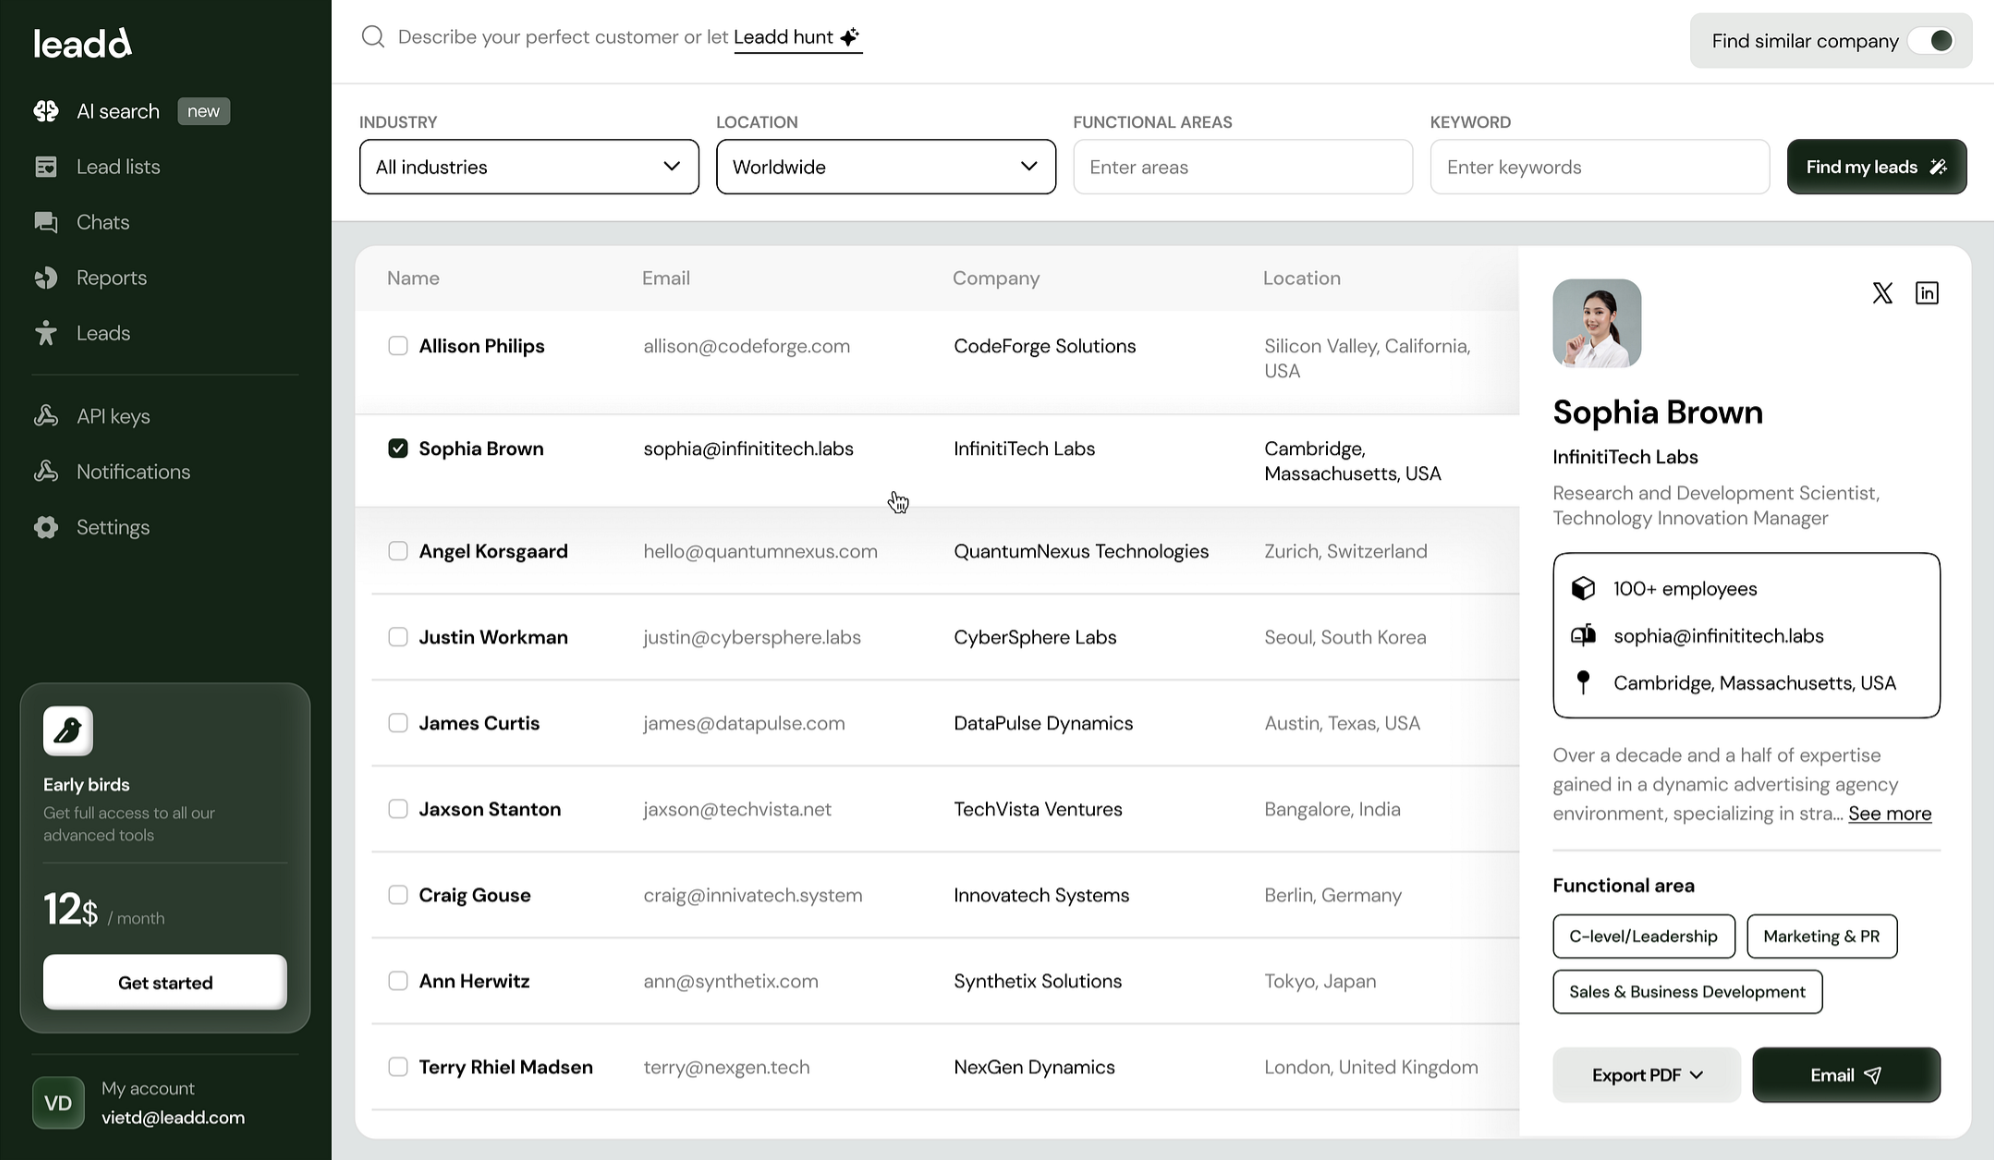This screenshot has width=1994, height=1160.
Task: Open the All industries dropdown
Action: click(528, 167)
